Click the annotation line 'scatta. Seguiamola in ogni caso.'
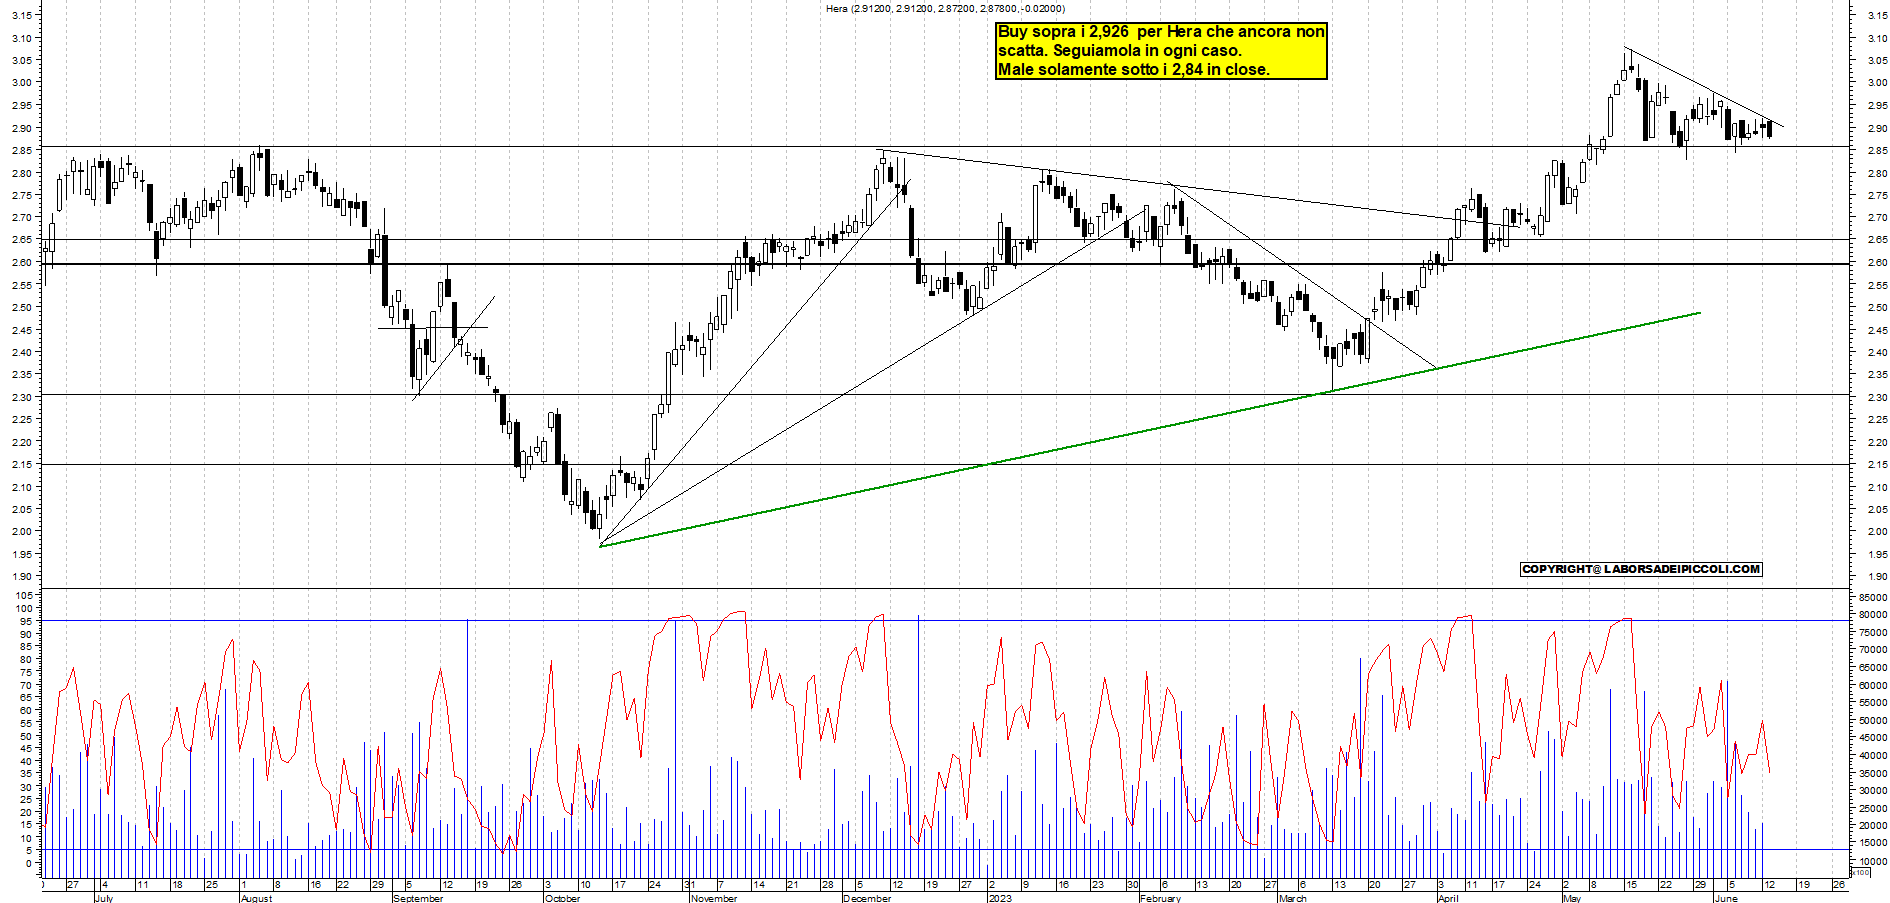 click(x=1119, y=51)
